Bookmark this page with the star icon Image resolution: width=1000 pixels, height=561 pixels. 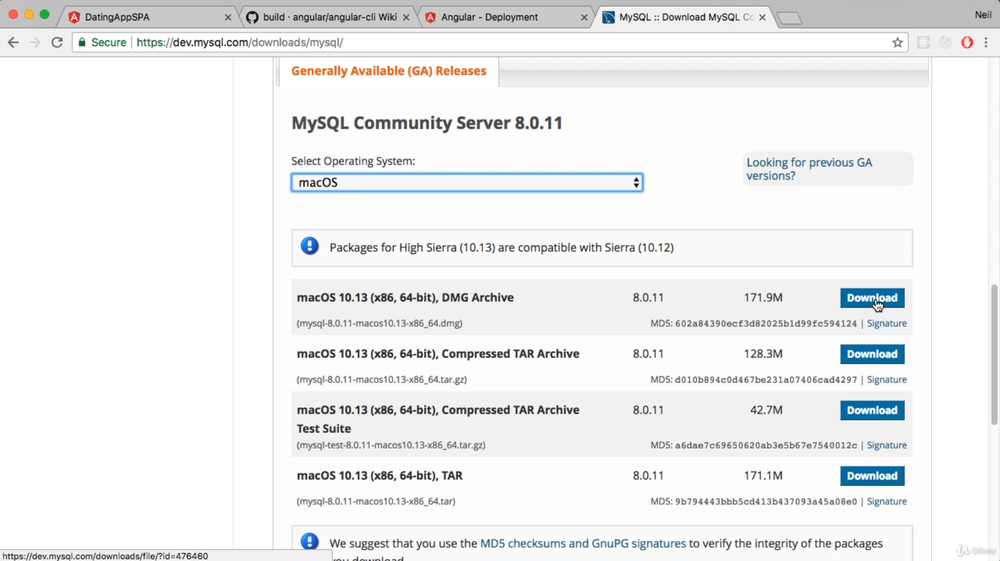(x=897, y=43)
